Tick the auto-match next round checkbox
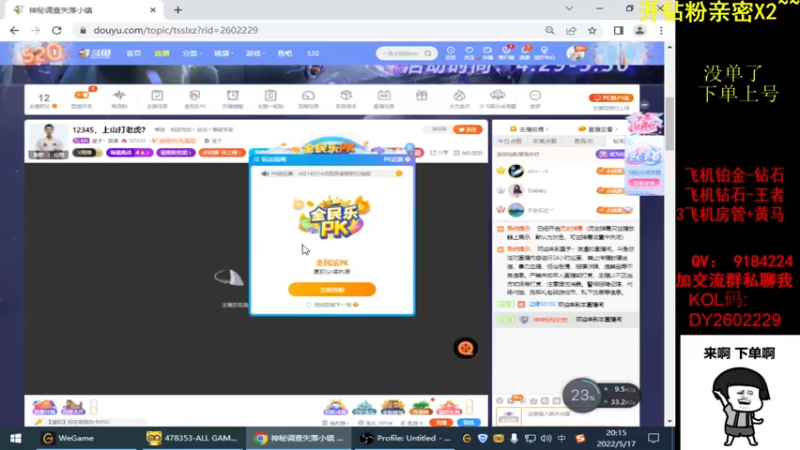800x450 pixels. click(309, 305)
